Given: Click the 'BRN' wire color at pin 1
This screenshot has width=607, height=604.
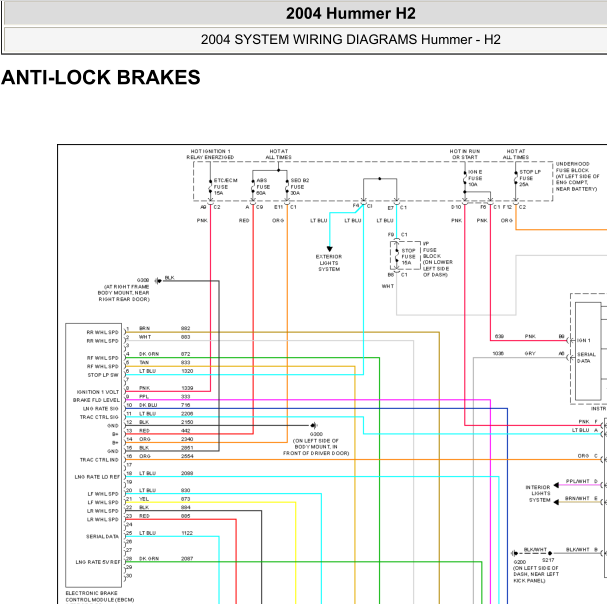Looking at the screenshot, I should 144,328.
